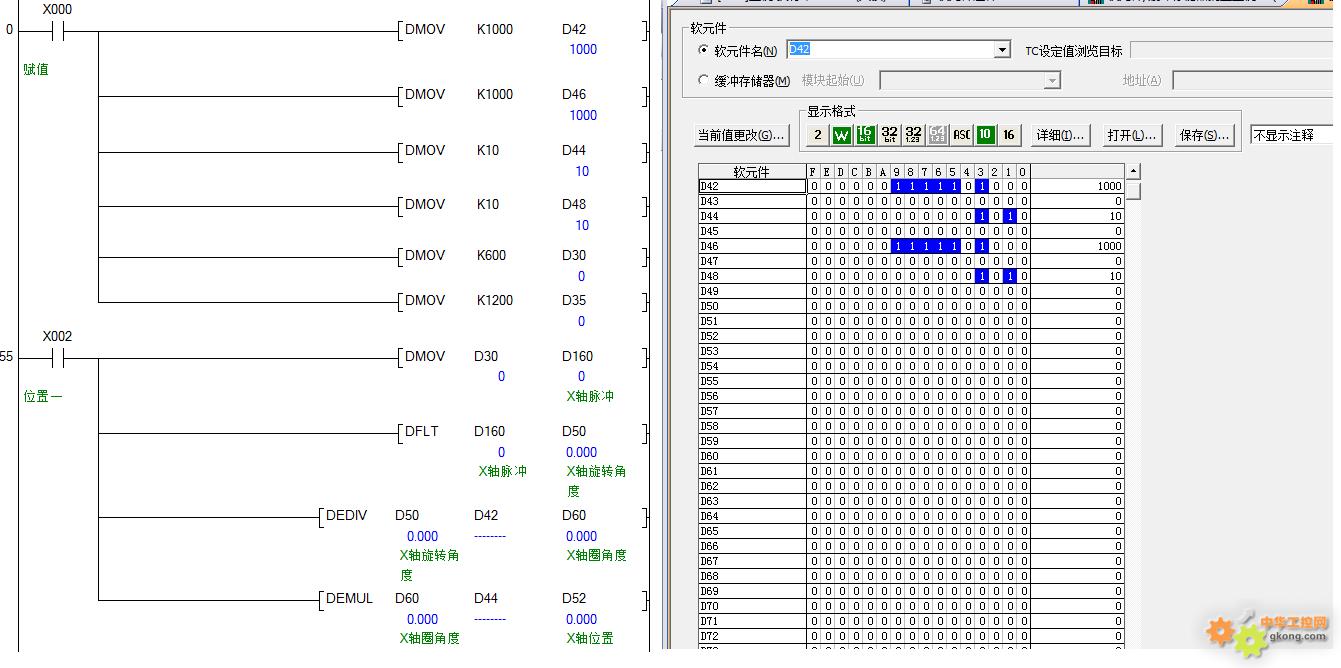Select ASCII character display format icon
The height and width of the screenshot is (668, 1341).
coord(961,135)
